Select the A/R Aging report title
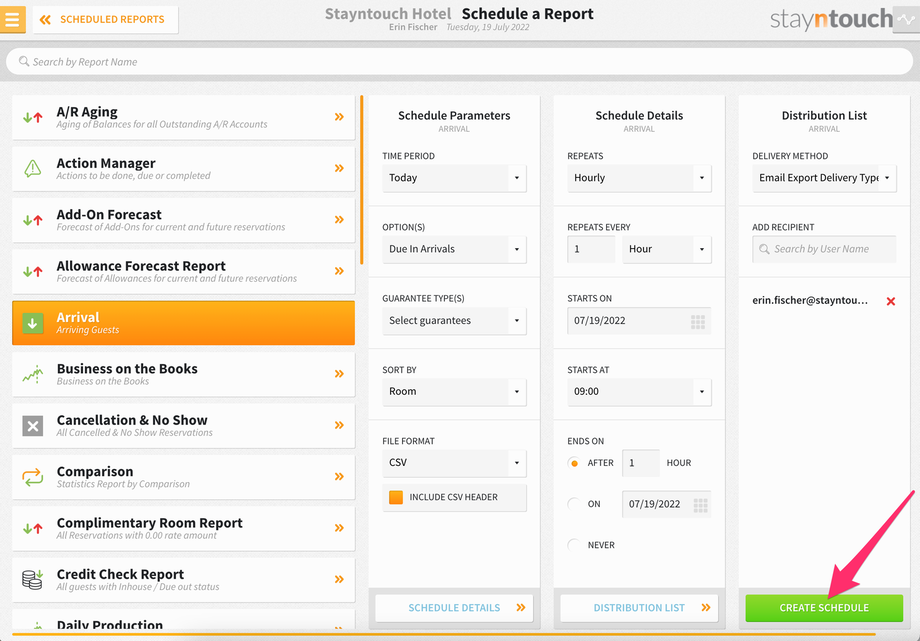 [x=87, y=112]
